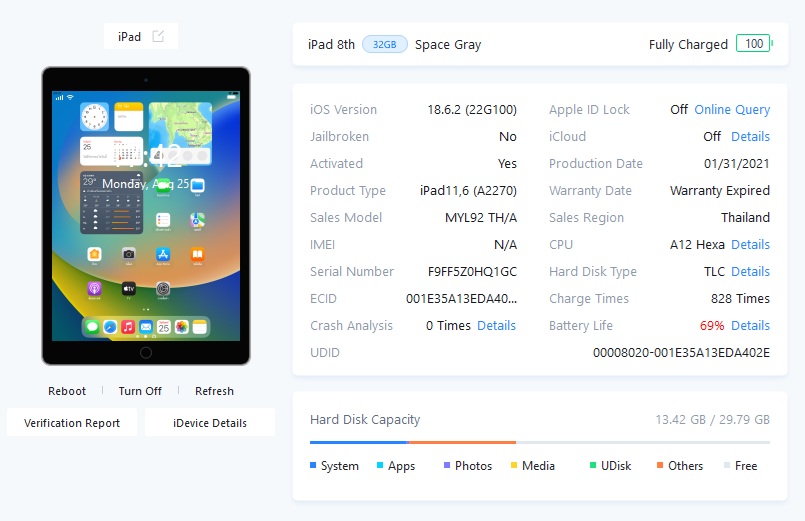
Task: Refresh the device information
Action: [214, 391]
